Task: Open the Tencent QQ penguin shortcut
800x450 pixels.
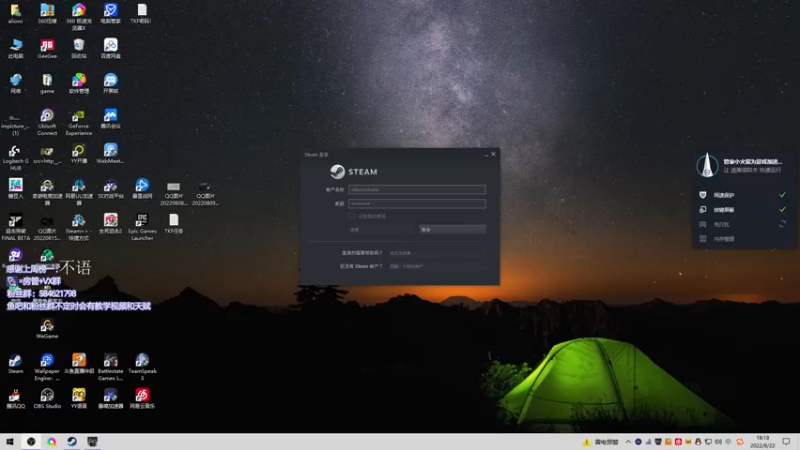Action: (15, 398)
